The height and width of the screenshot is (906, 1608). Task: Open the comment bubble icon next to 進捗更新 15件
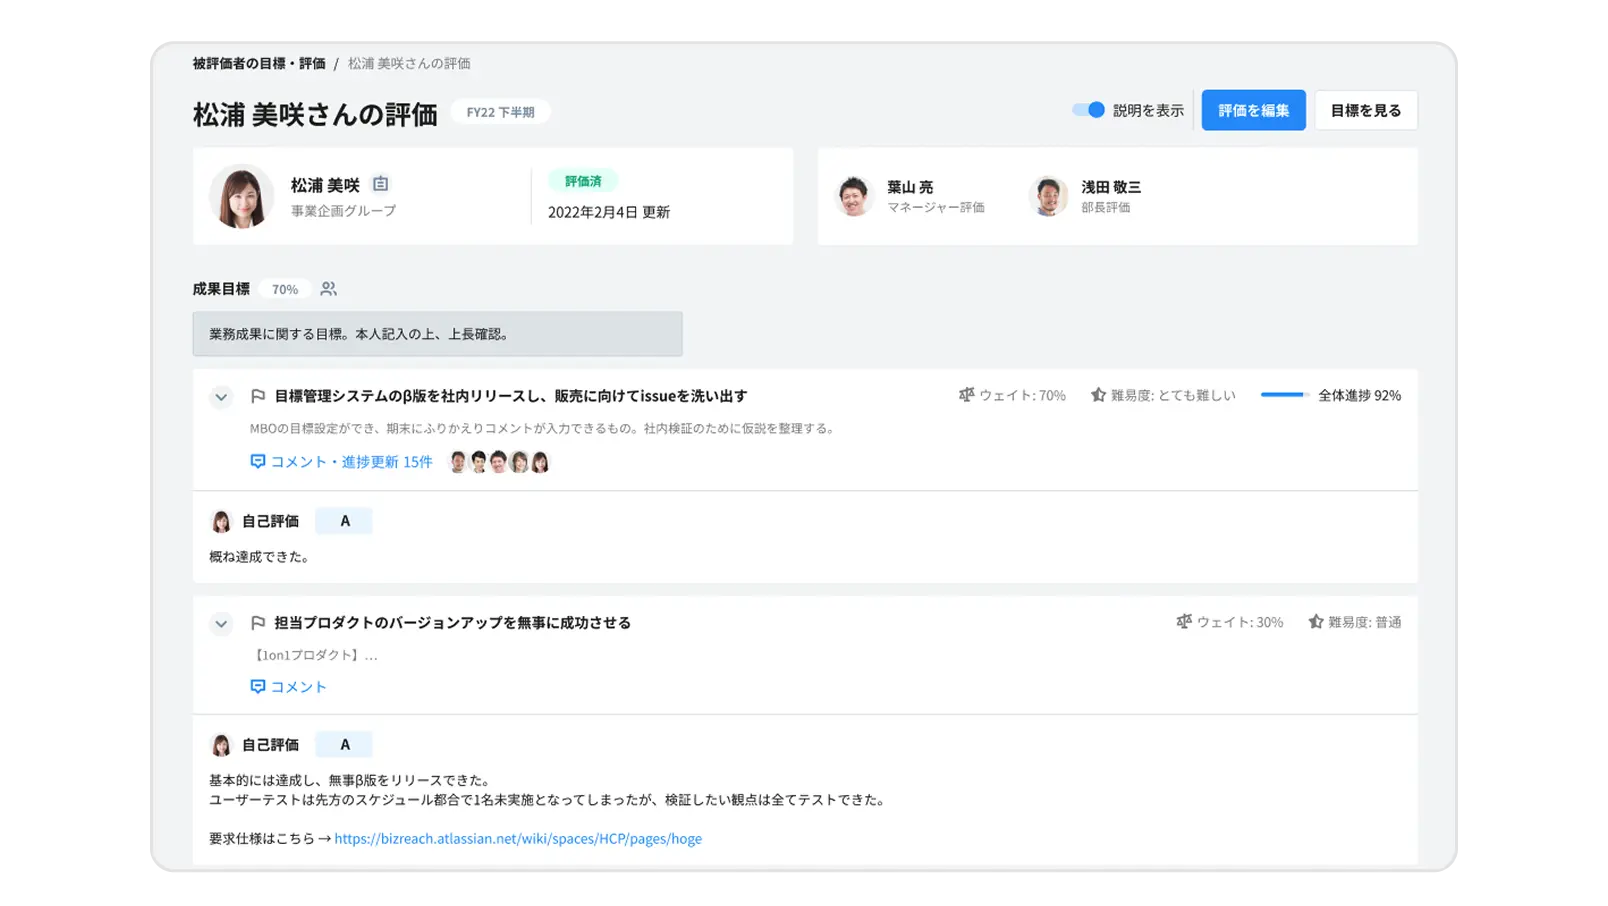[257, 461]
